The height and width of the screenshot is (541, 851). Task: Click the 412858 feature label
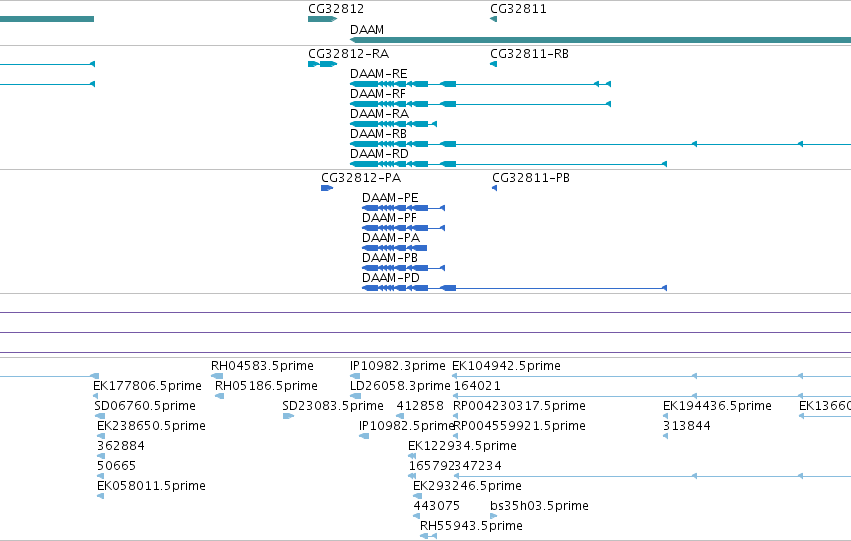[x=420, y=406]
